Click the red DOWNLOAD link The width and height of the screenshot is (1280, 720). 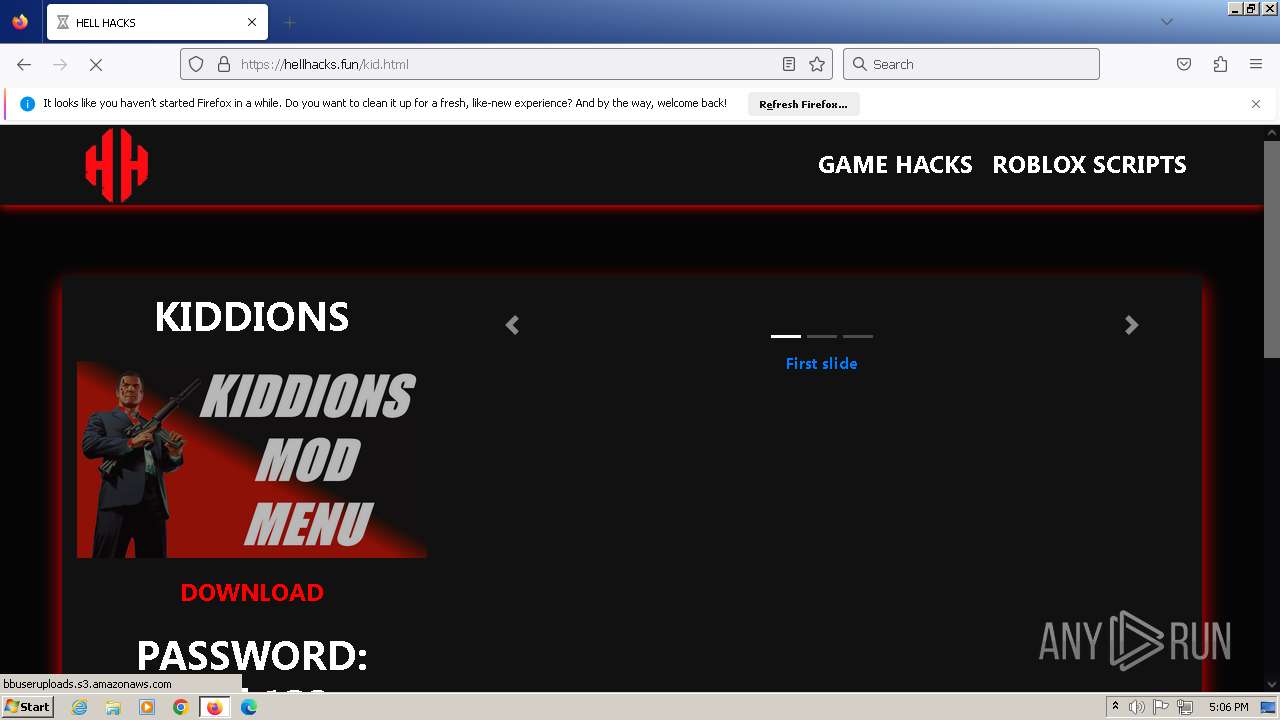(x=252, y=592)
